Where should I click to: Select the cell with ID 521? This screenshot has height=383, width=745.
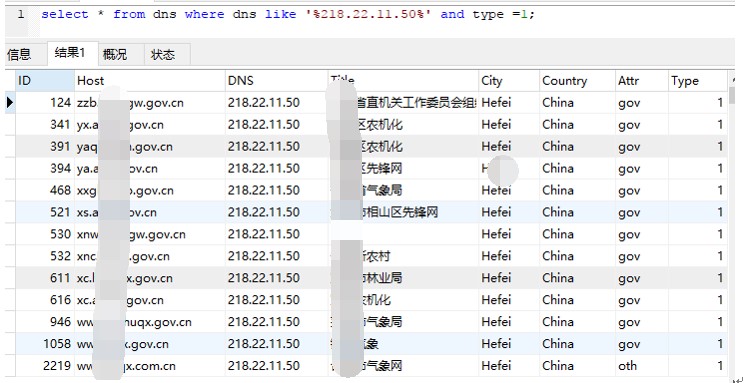[x=45, y=212]
